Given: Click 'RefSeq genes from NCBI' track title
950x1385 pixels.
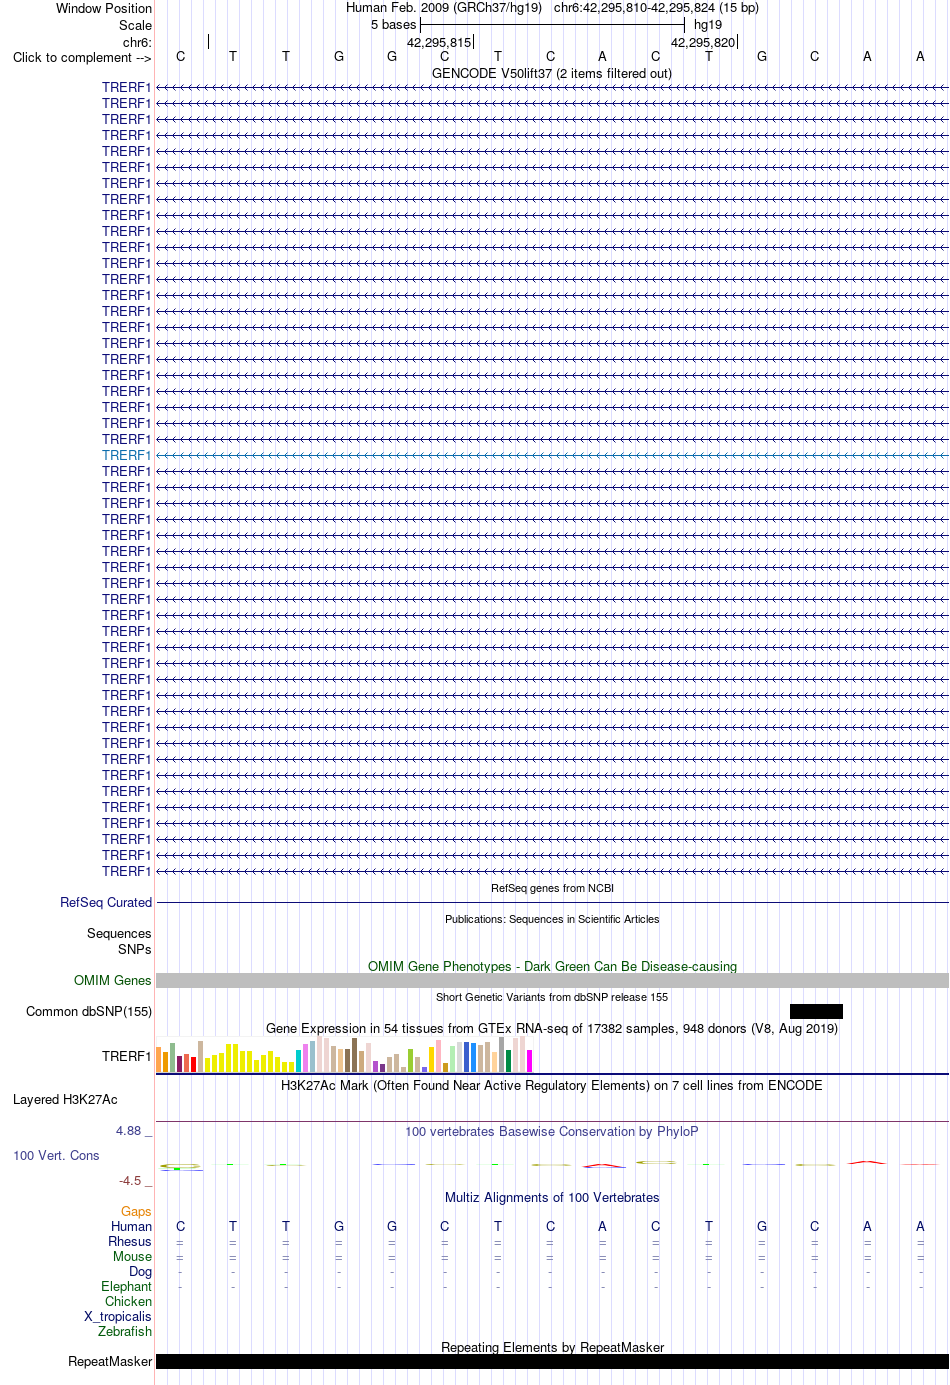Looking at the screenshot, I should click(x=552, y=888).
